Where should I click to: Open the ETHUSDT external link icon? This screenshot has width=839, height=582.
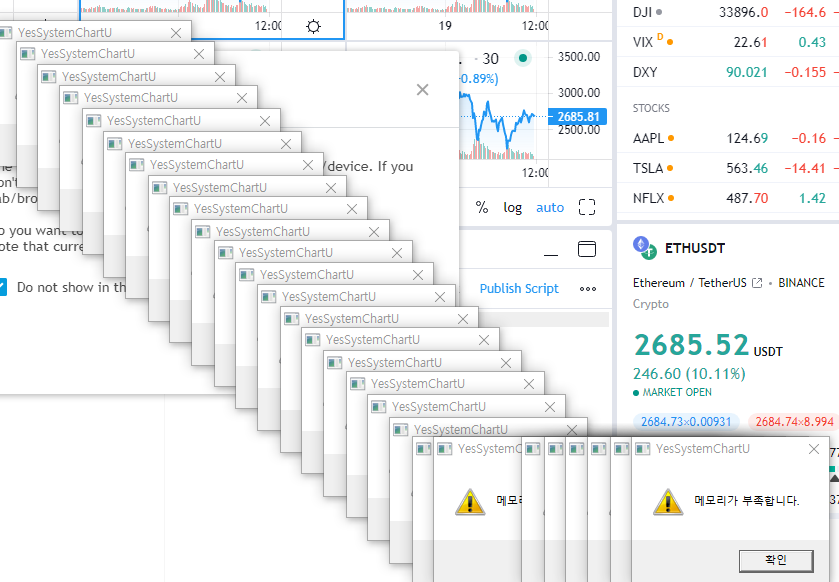pyautogui.click(x=757, y=283)
